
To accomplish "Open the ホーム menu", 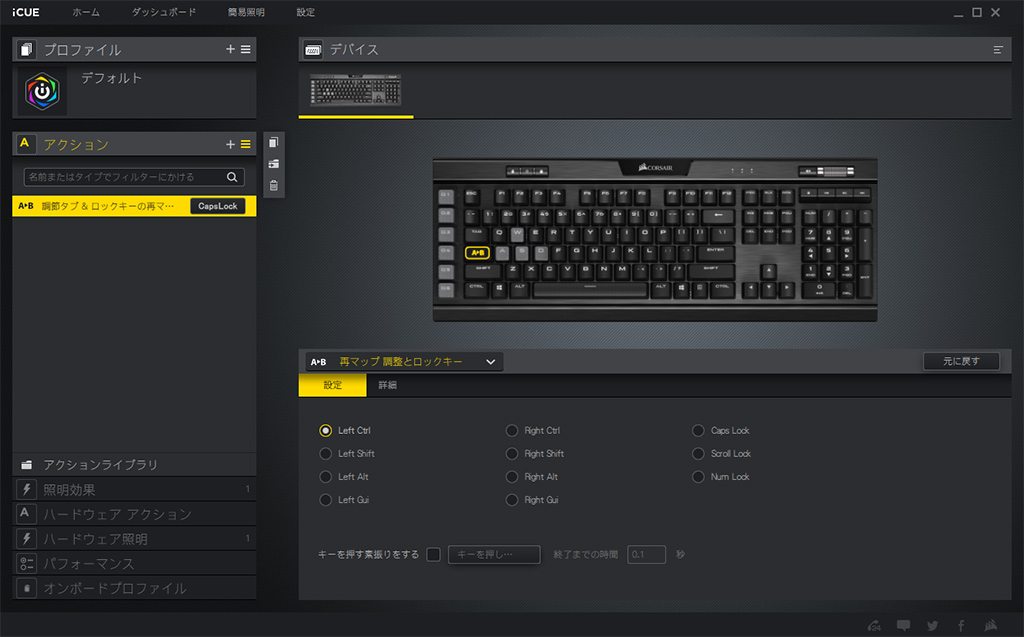I will point(86,12).
